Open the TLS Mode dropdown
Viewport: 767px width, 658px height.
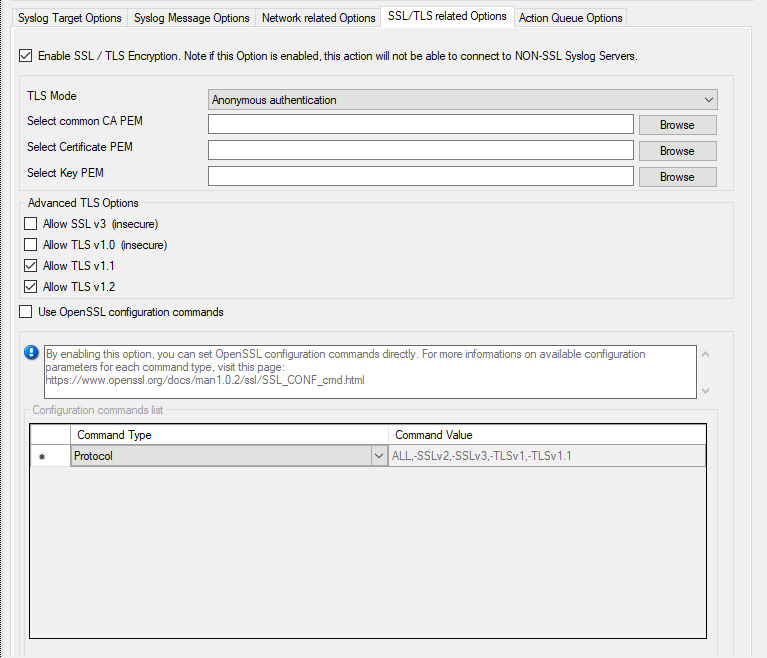pyautogui.click(x=463, y=100)
